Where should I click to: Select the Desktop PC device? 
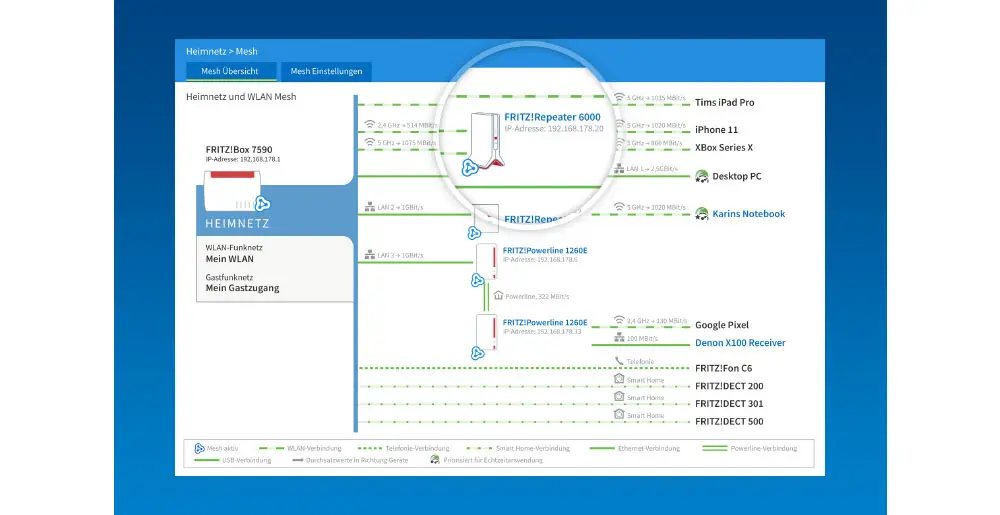tap(737, 177)
